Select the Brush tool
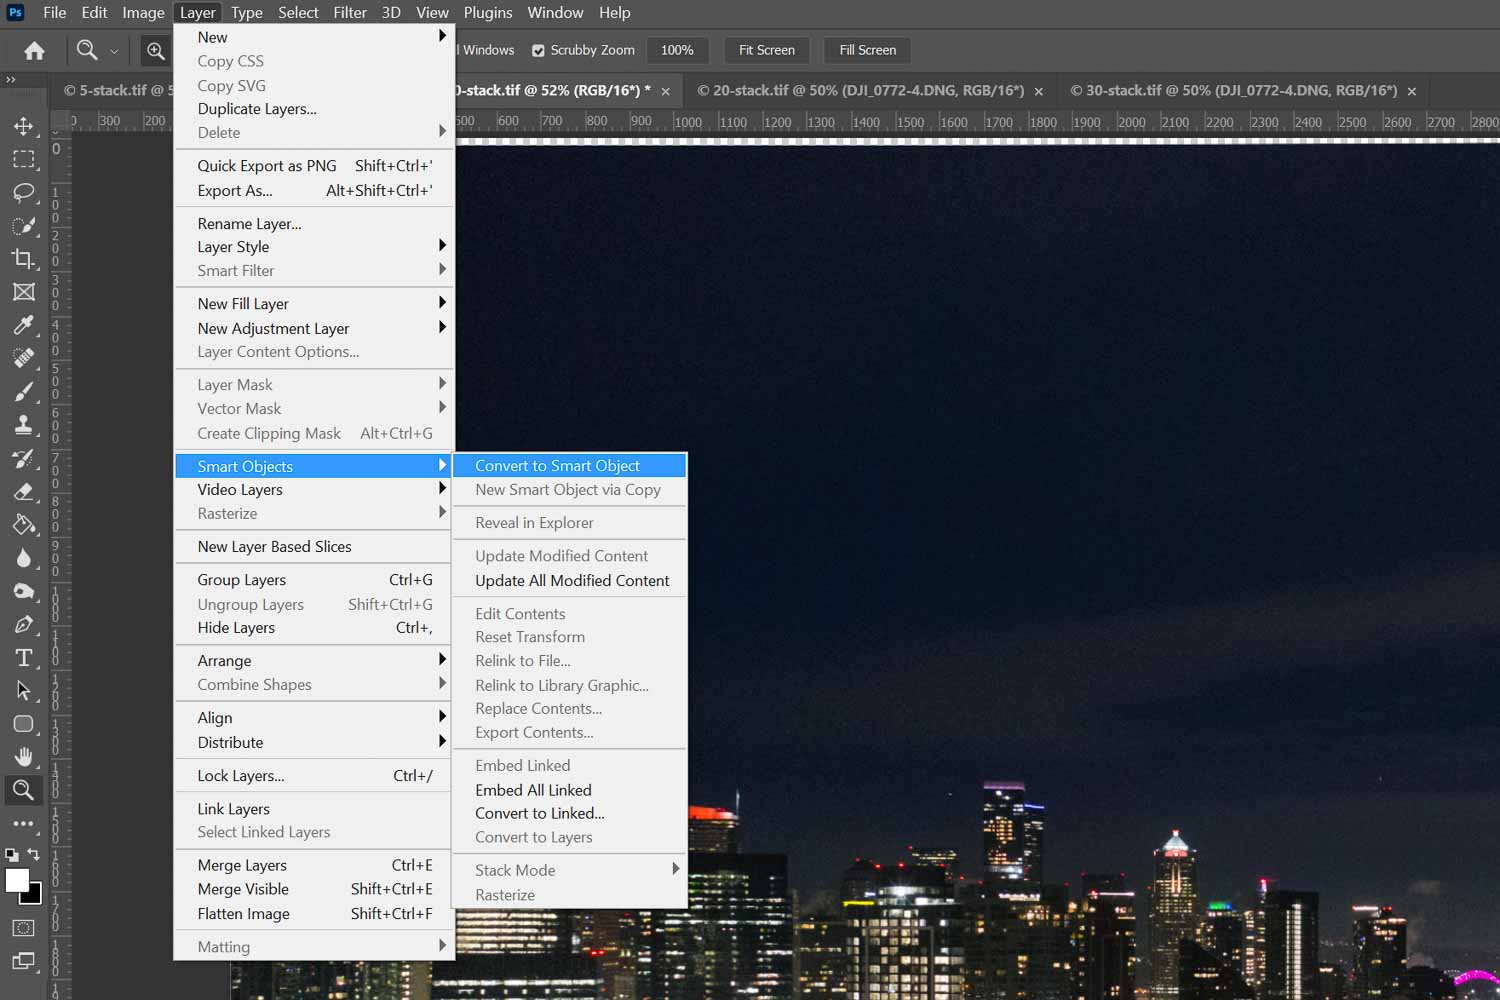 tap(23, 391)
